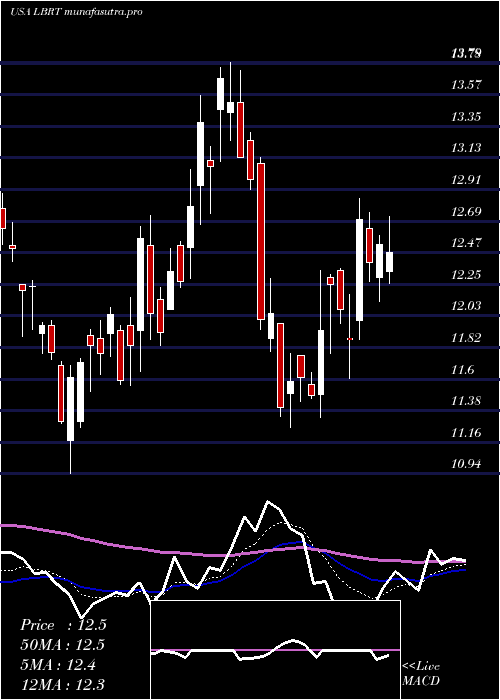Click the Live MACD inset chart

(275, 650)
